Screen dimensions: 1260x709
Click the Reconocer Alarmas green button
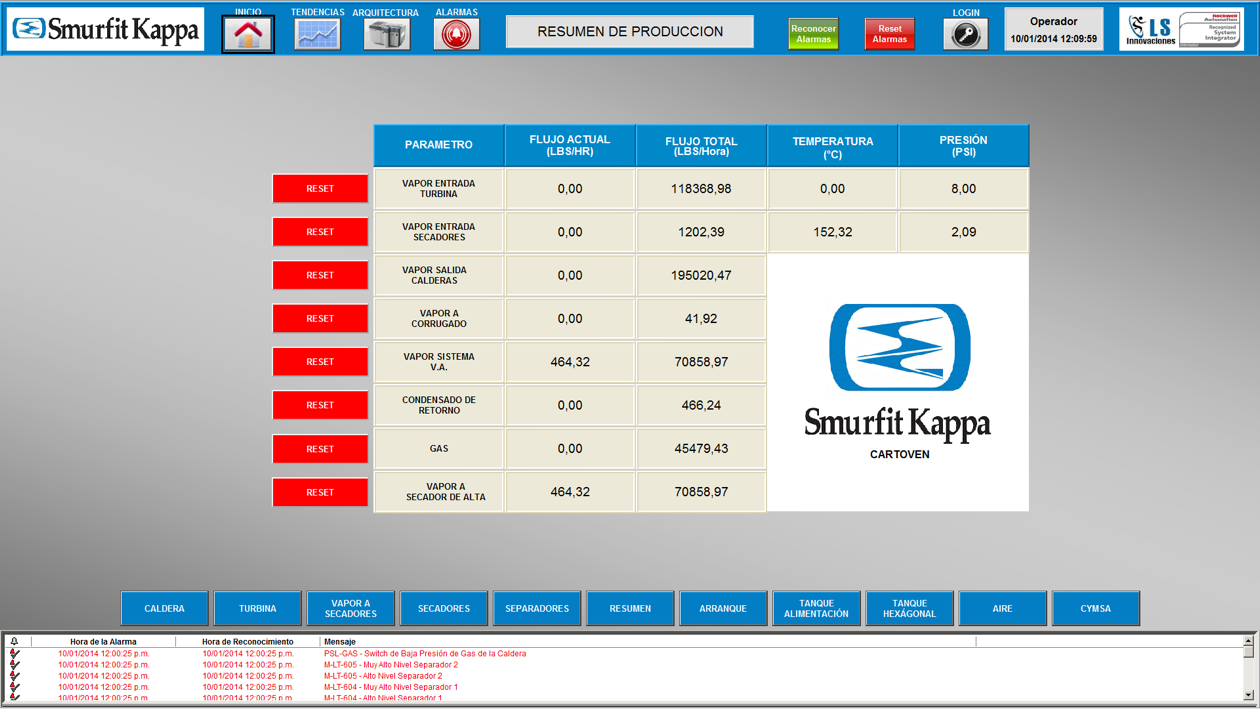[813, 34]
